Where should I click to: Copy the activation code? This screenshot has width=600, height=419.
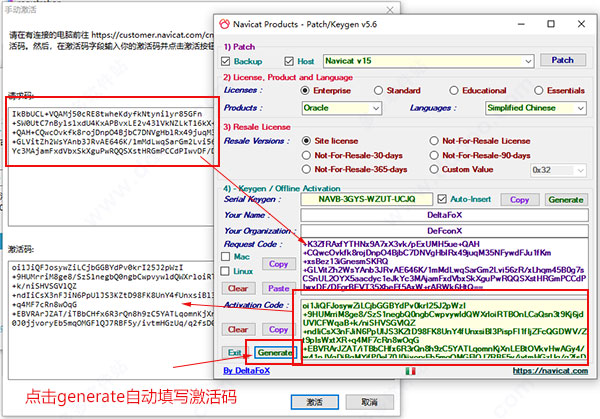pos(279,329)
